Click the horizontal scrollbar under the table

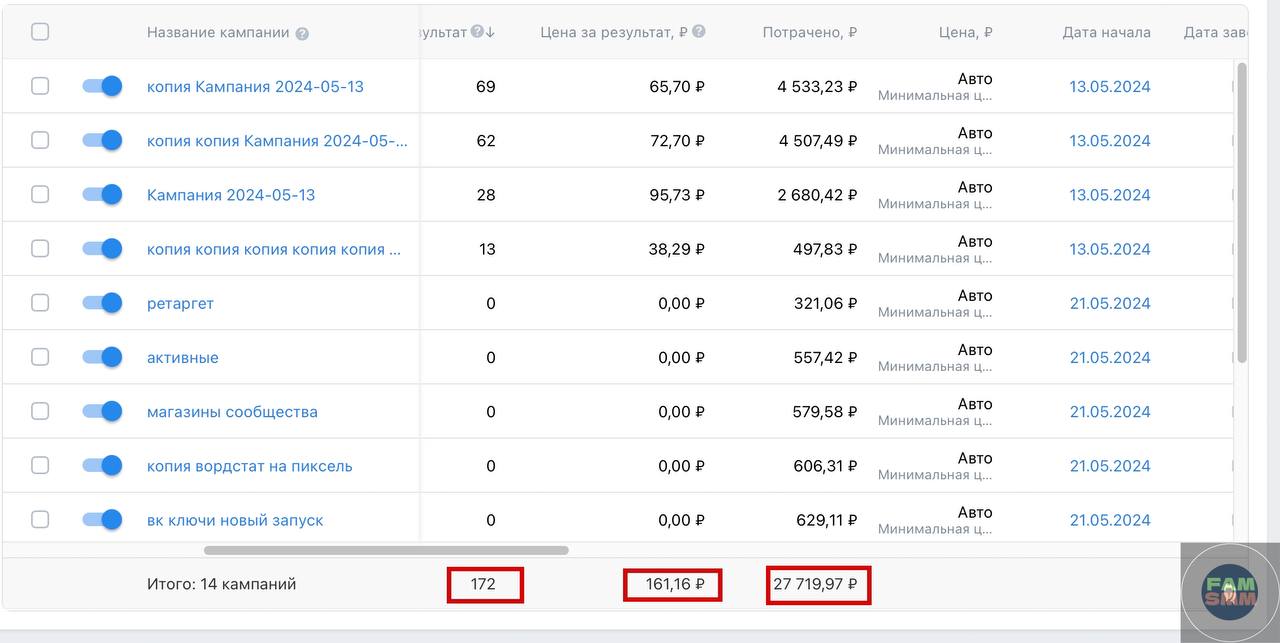pos(386,550)
